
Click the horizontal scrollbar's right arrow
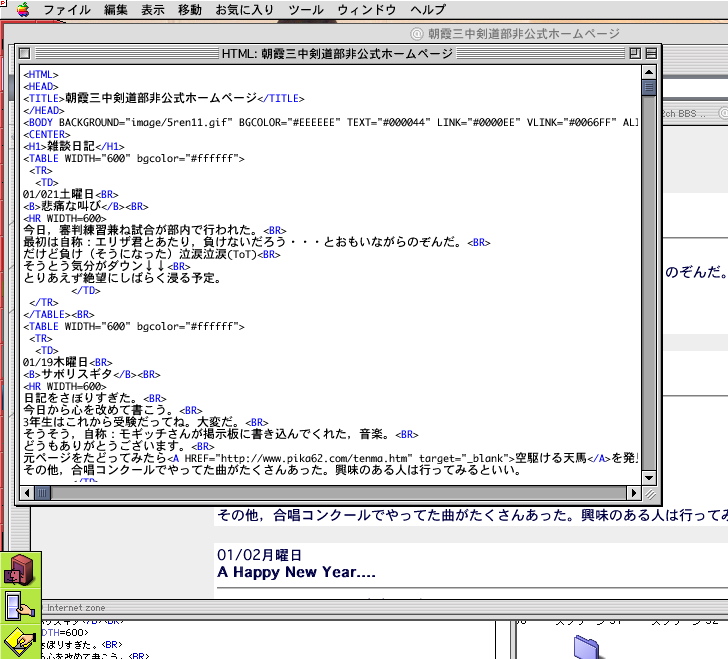pyautogui.click(x=633, y=493)
